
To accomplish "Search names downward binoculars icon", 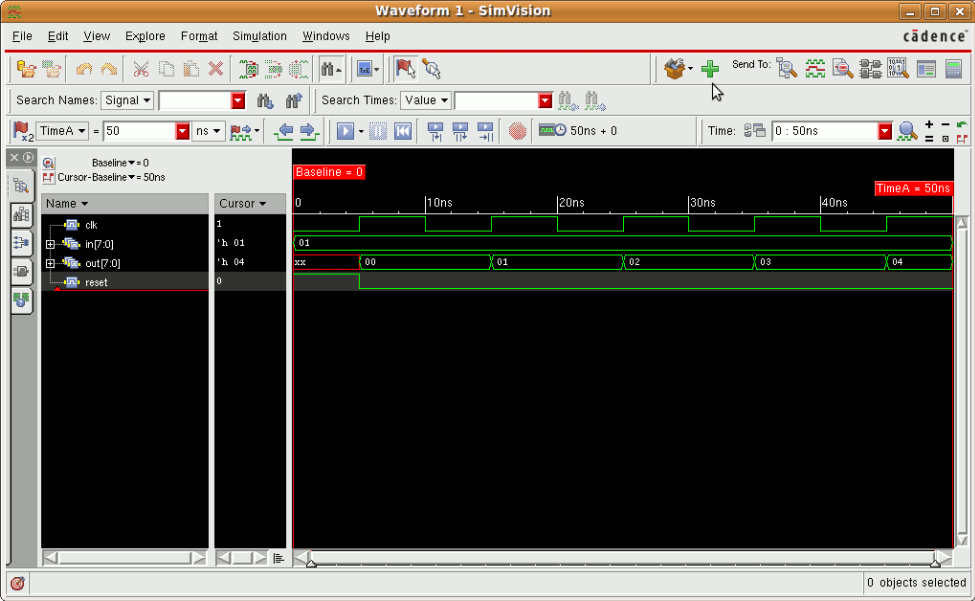I will (265, 100).
